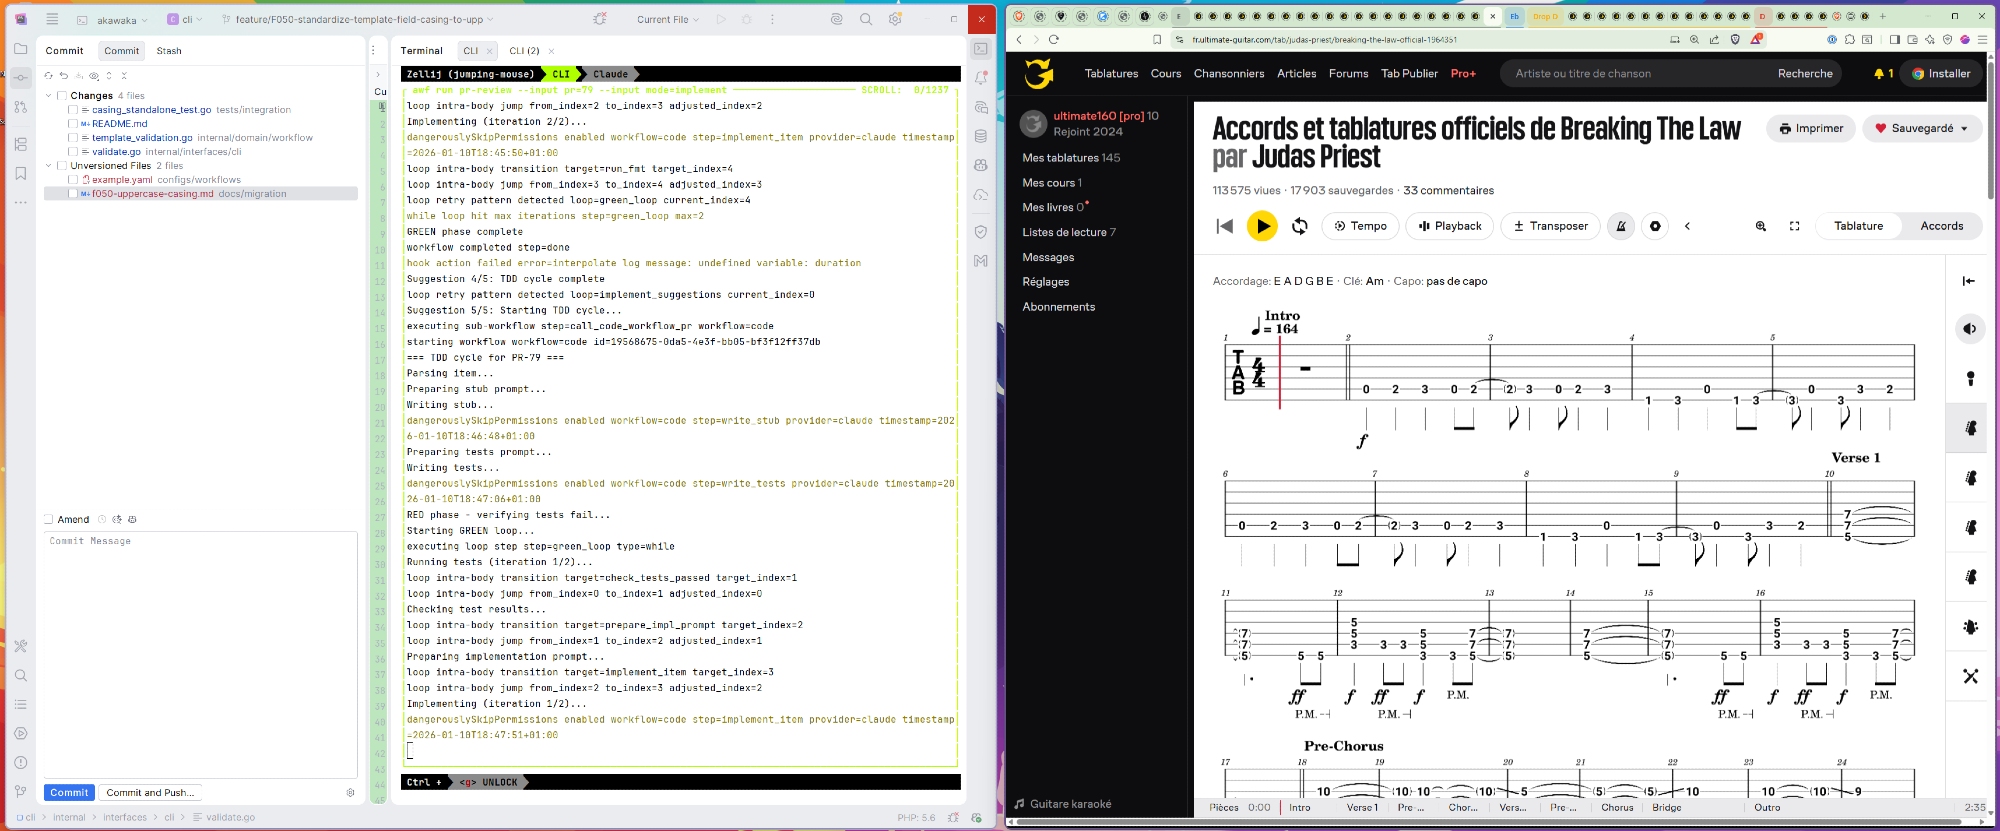2000x831 pixels.
Task: Click the skip-to-start playback icon
Action: [1225, 226]
